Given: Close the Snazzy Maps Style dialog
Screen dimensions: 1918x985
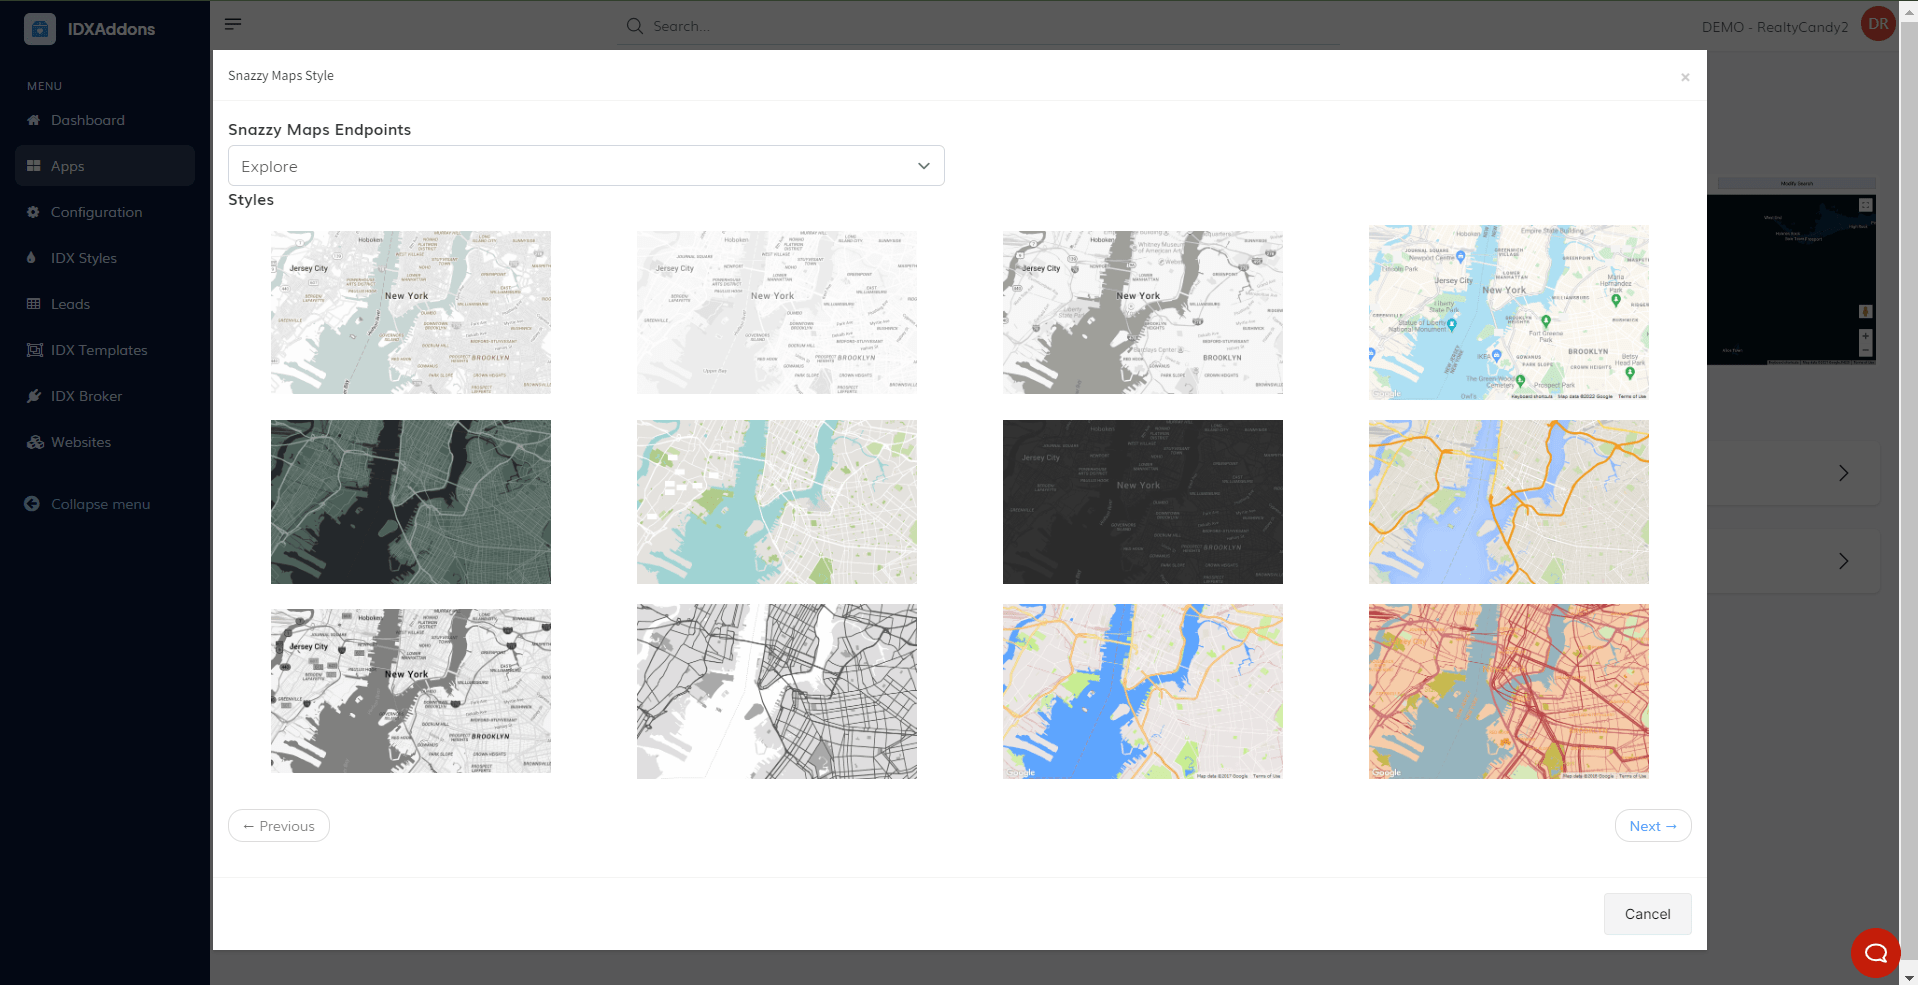Looking at the screenshot, I should [1685, 77].
